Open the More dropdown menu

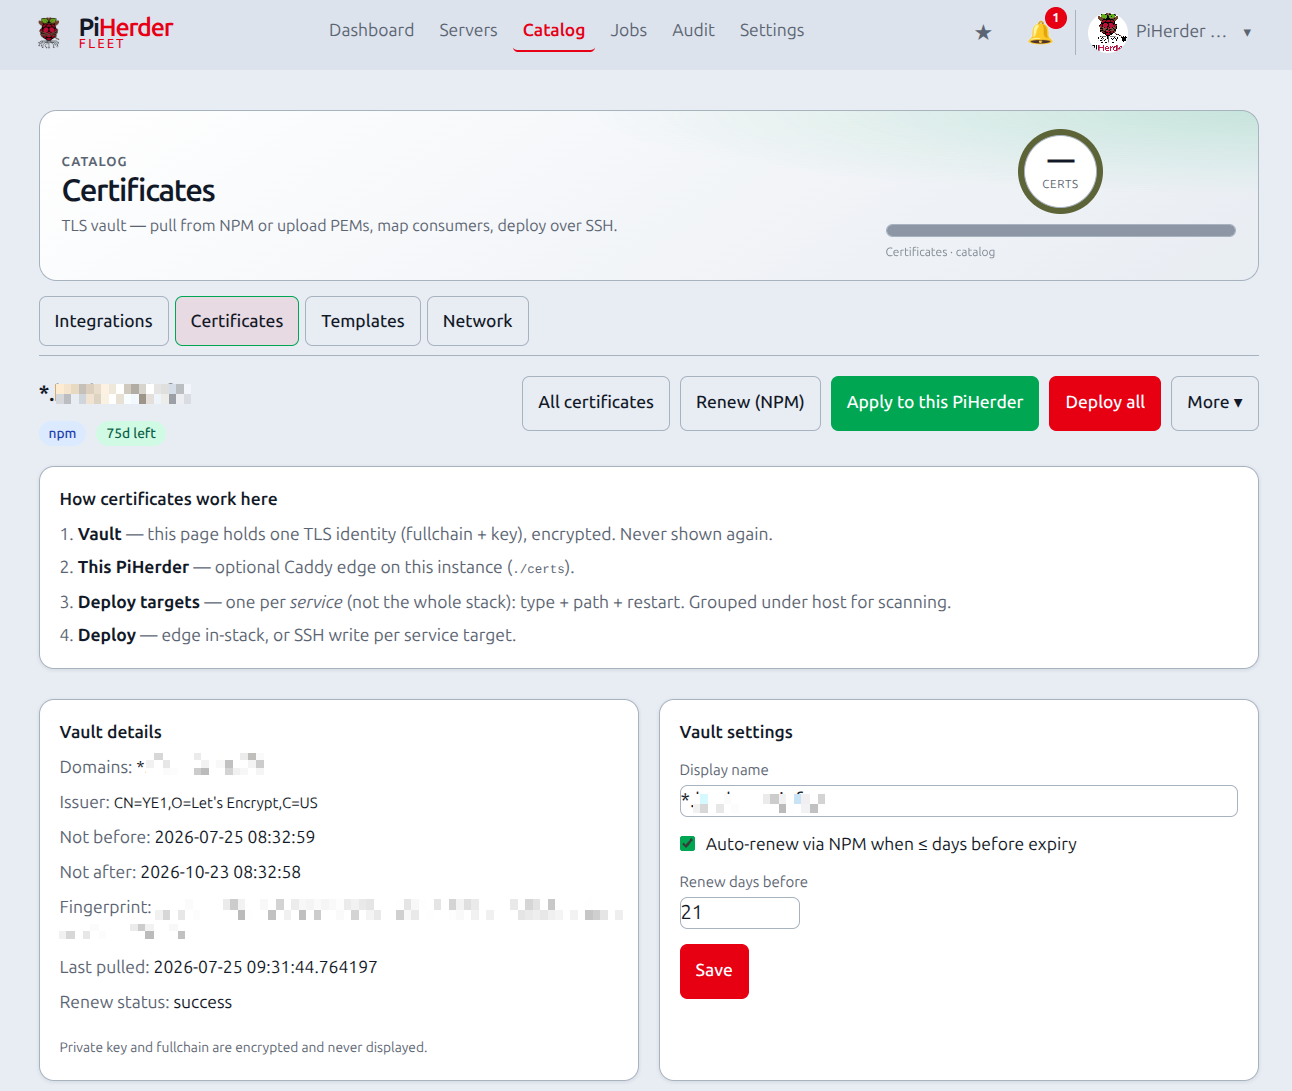tap(1214, 403)
